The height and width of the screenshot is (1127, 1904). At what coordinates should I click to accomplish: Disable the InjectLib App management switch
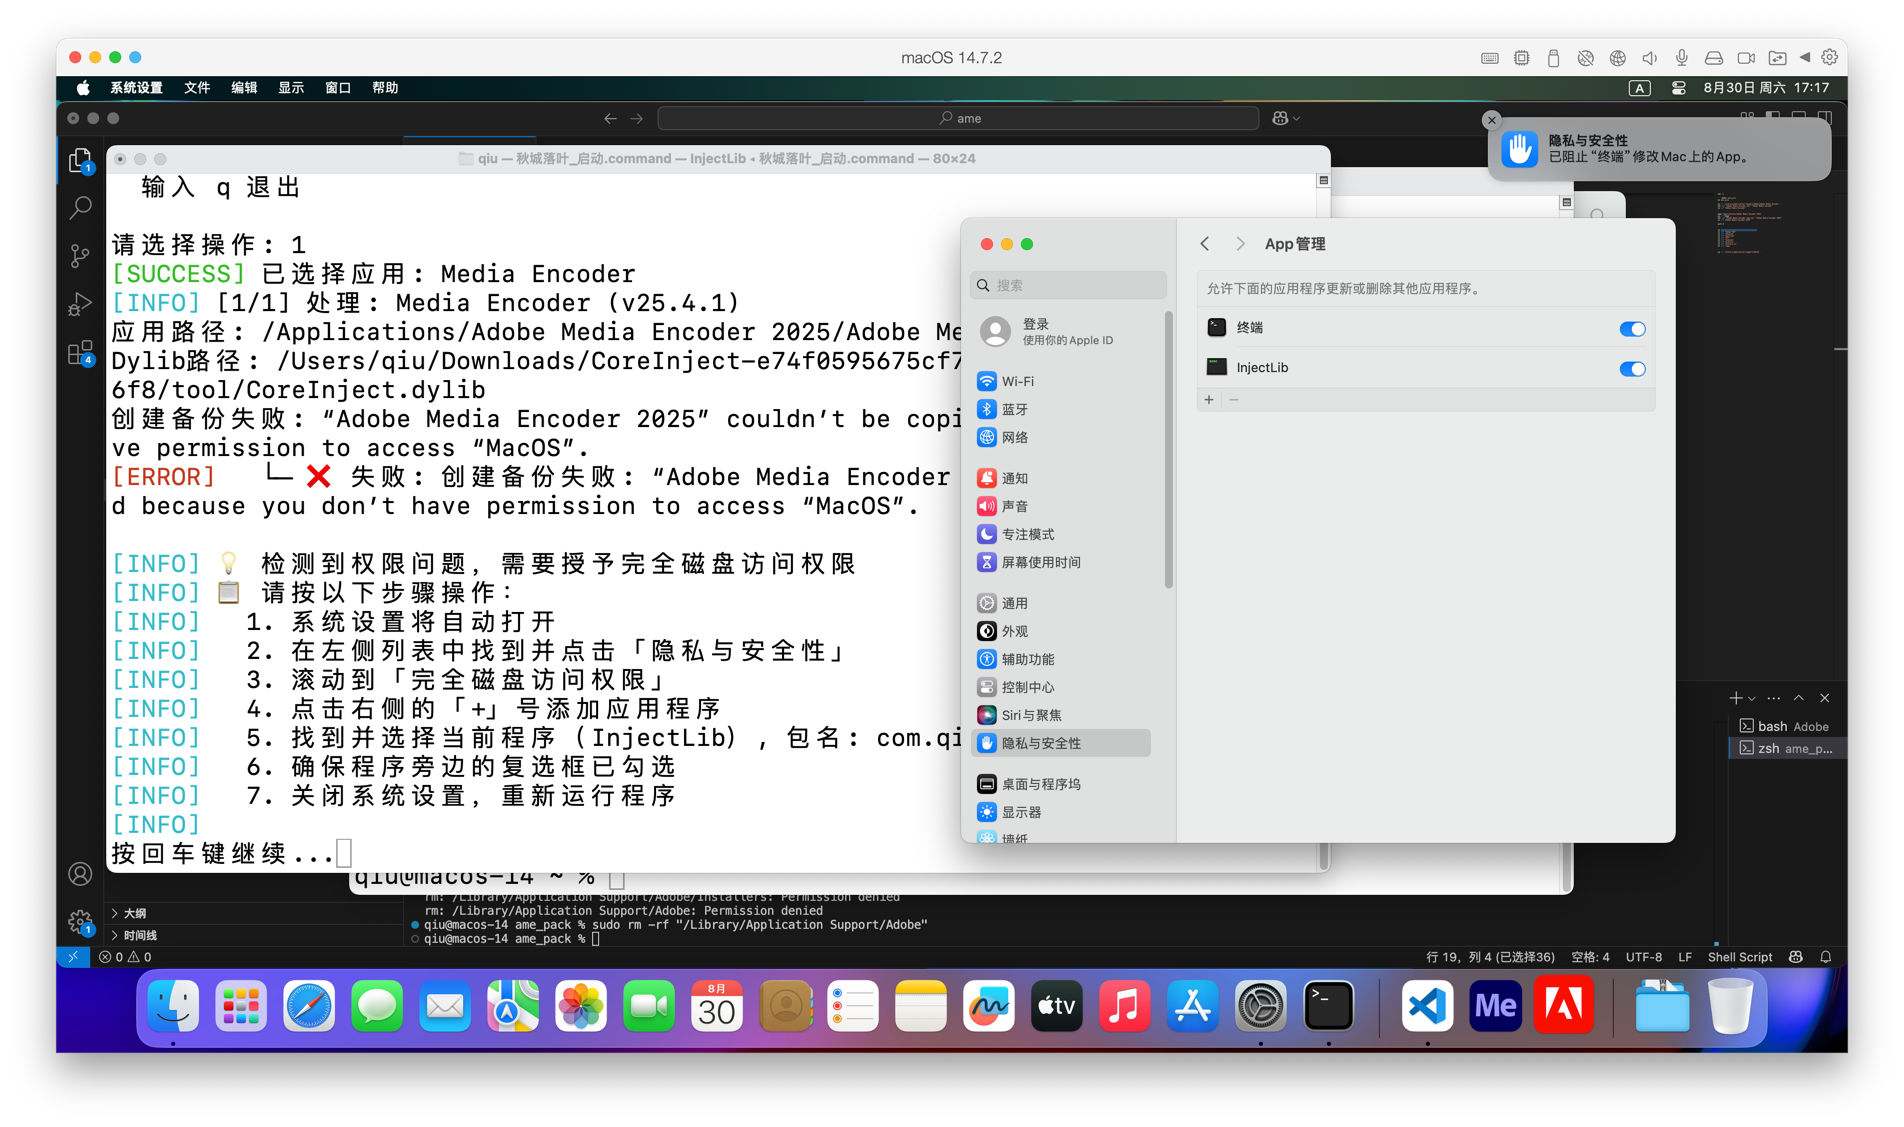coord(1632,369)
